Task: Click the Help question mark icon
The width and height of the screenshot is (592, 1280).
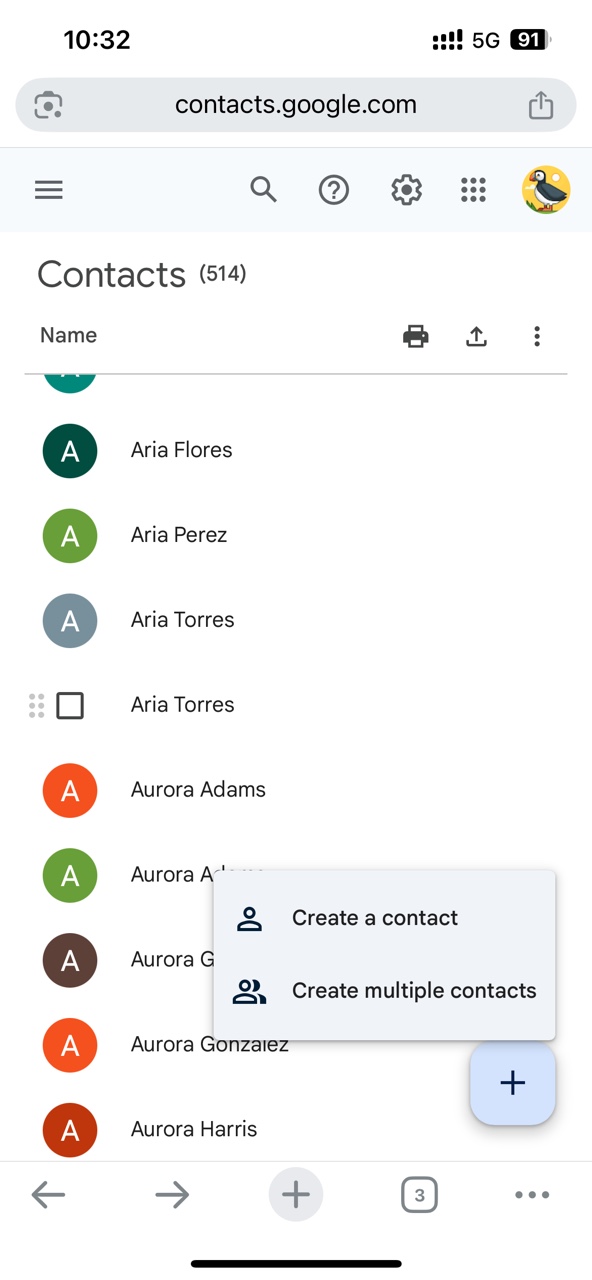Action: (x=333, y=189)
